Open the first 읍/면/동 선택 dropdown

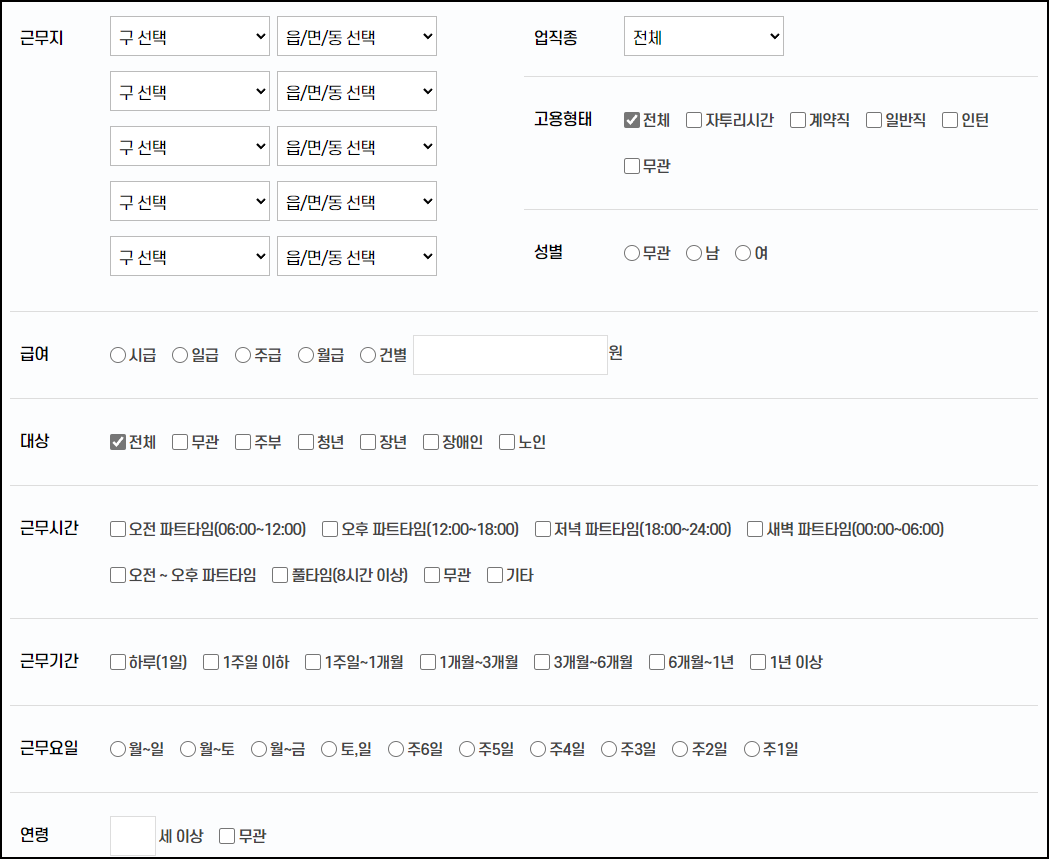click(356, 36)
